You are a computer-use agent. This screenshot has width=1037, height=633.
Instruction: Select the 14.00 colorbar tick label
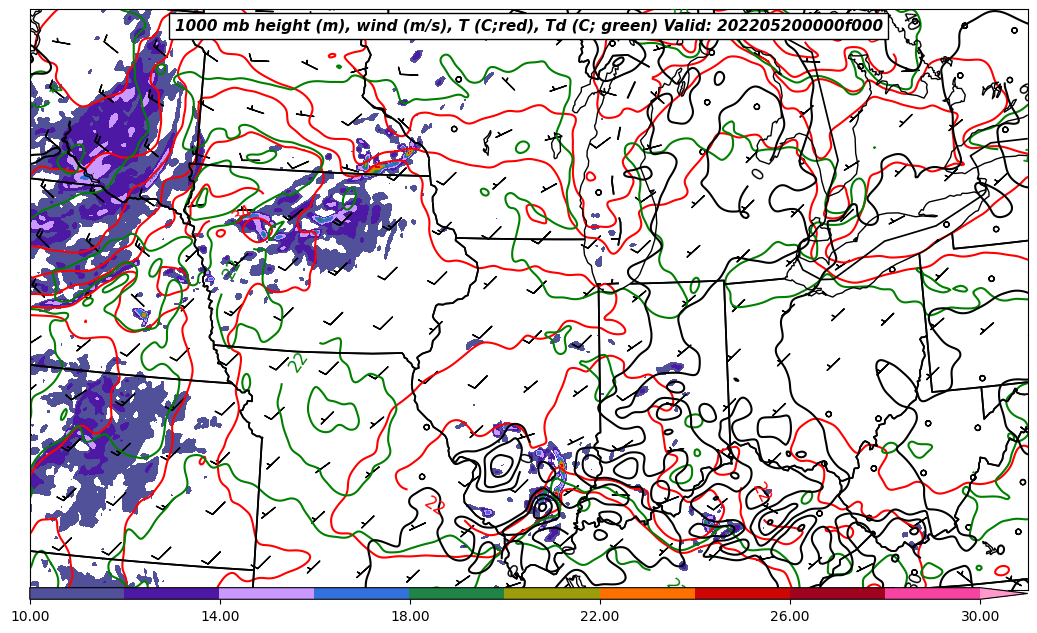[220, 616]
